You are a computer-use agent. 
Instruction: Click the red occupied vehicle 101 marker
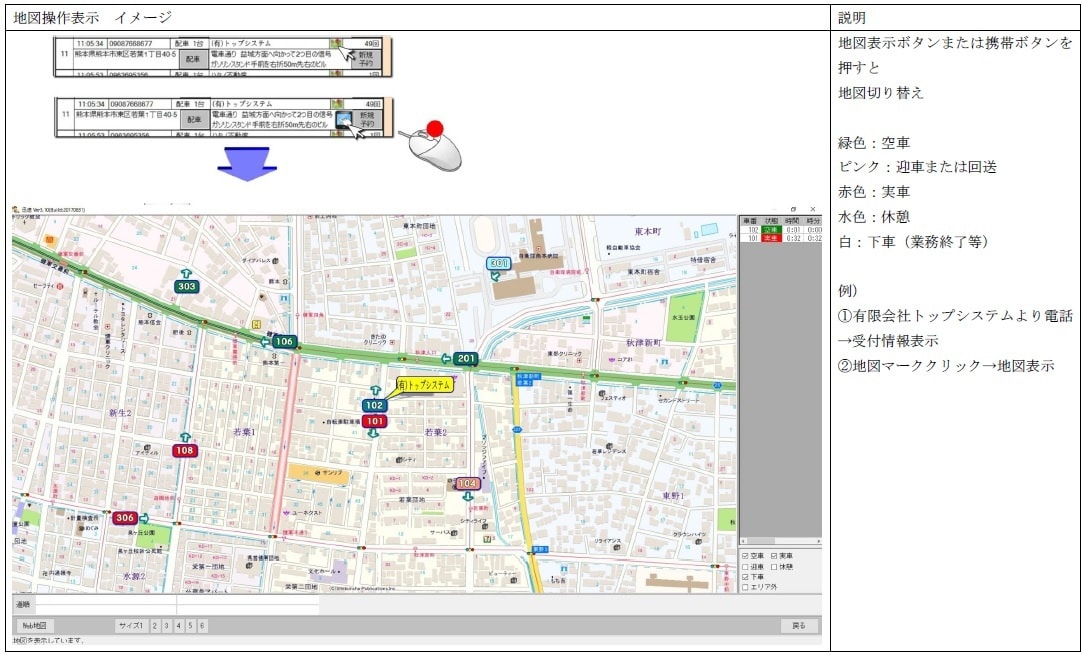coord(375,422)
